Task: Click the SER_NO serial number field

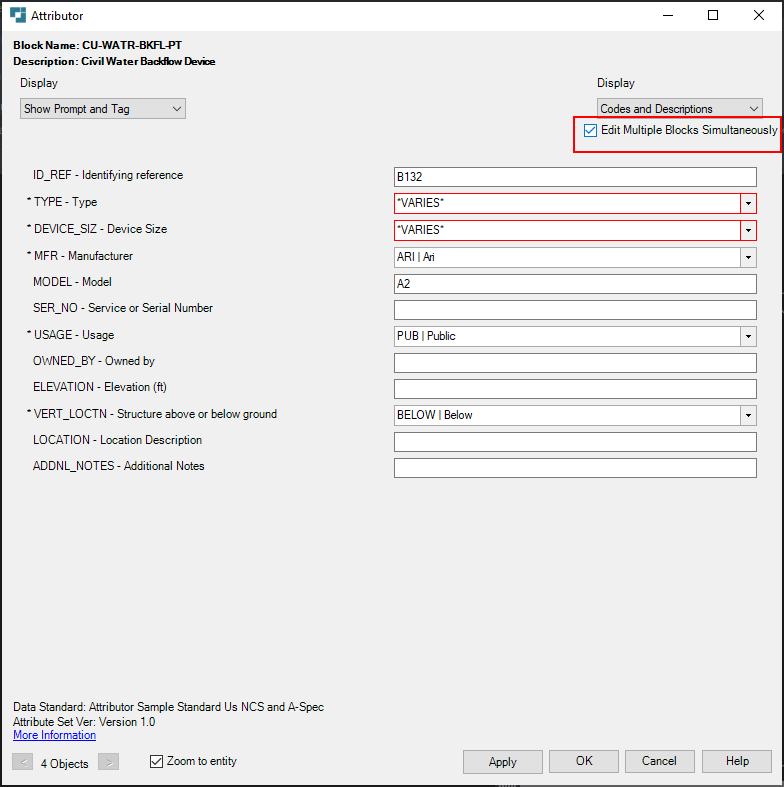Action: coord(575,310)
